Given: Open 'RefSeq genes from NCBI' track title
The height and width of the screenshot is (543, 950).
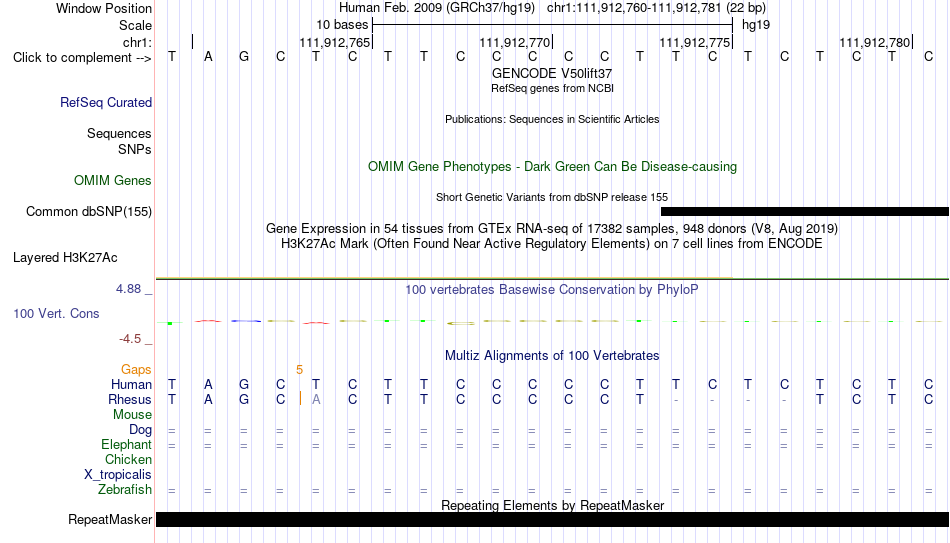Looking at the screenshot, I should pos(552,88).
